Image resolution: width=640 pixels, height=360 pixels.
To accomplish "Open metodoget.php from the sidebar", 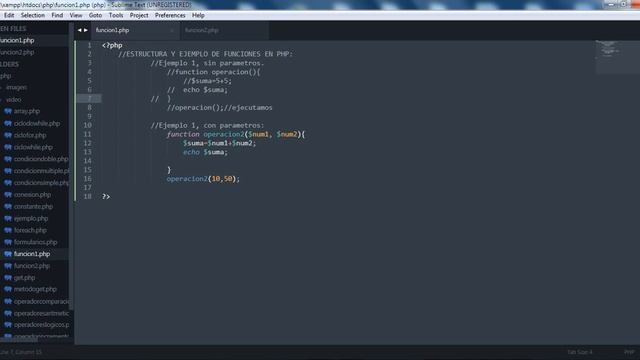I will coord(35,289).
